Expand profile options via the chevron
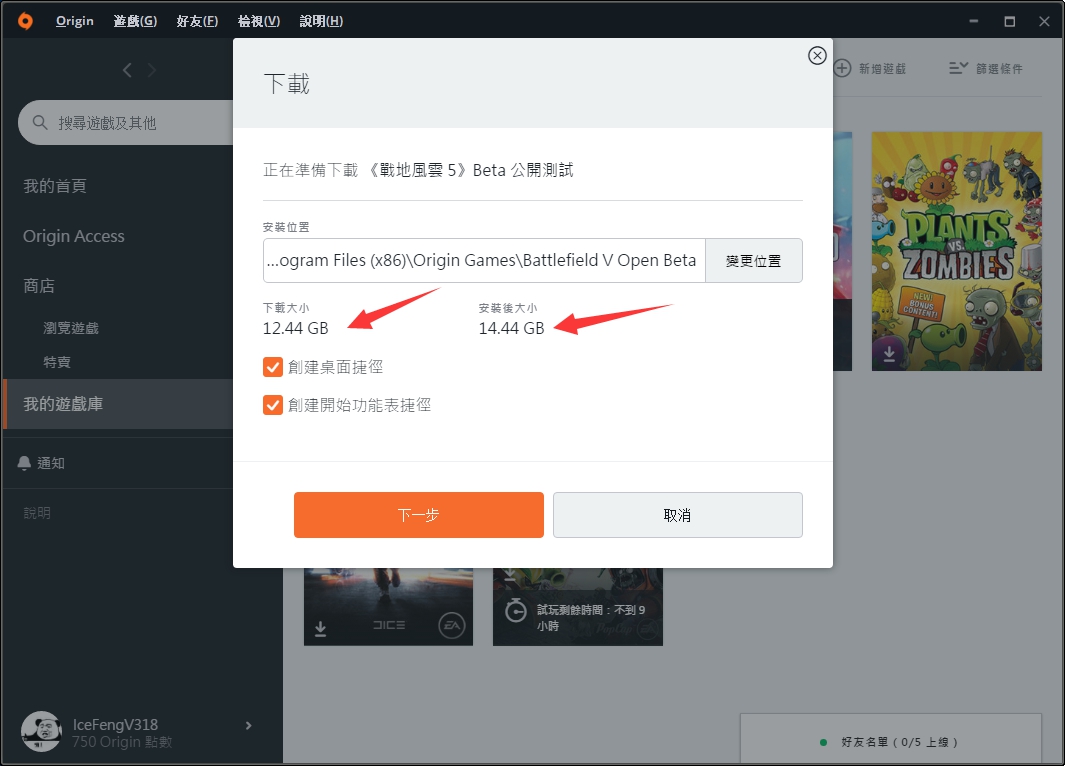This screenshot has width=1065, height=766. (x=247, y=726)
